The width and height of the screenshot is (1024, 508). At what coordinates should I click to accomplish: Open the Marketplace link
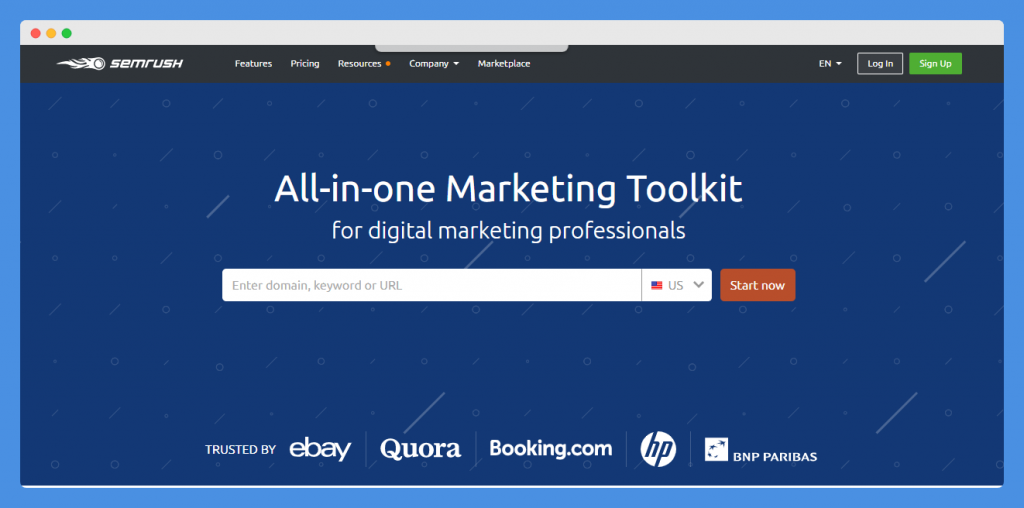click(x=504, y=63)
